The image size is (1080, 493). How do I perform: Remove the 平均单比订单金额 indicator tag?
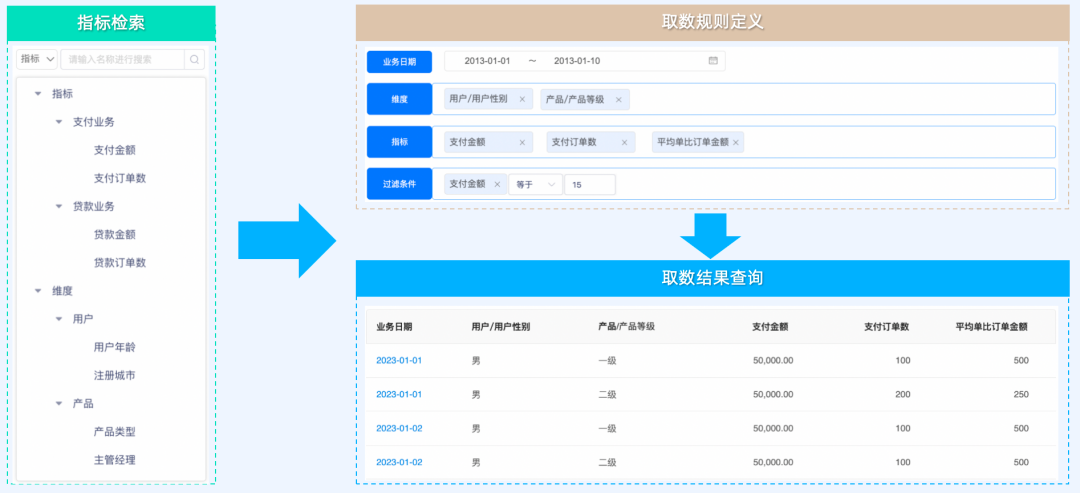point(736,143)
